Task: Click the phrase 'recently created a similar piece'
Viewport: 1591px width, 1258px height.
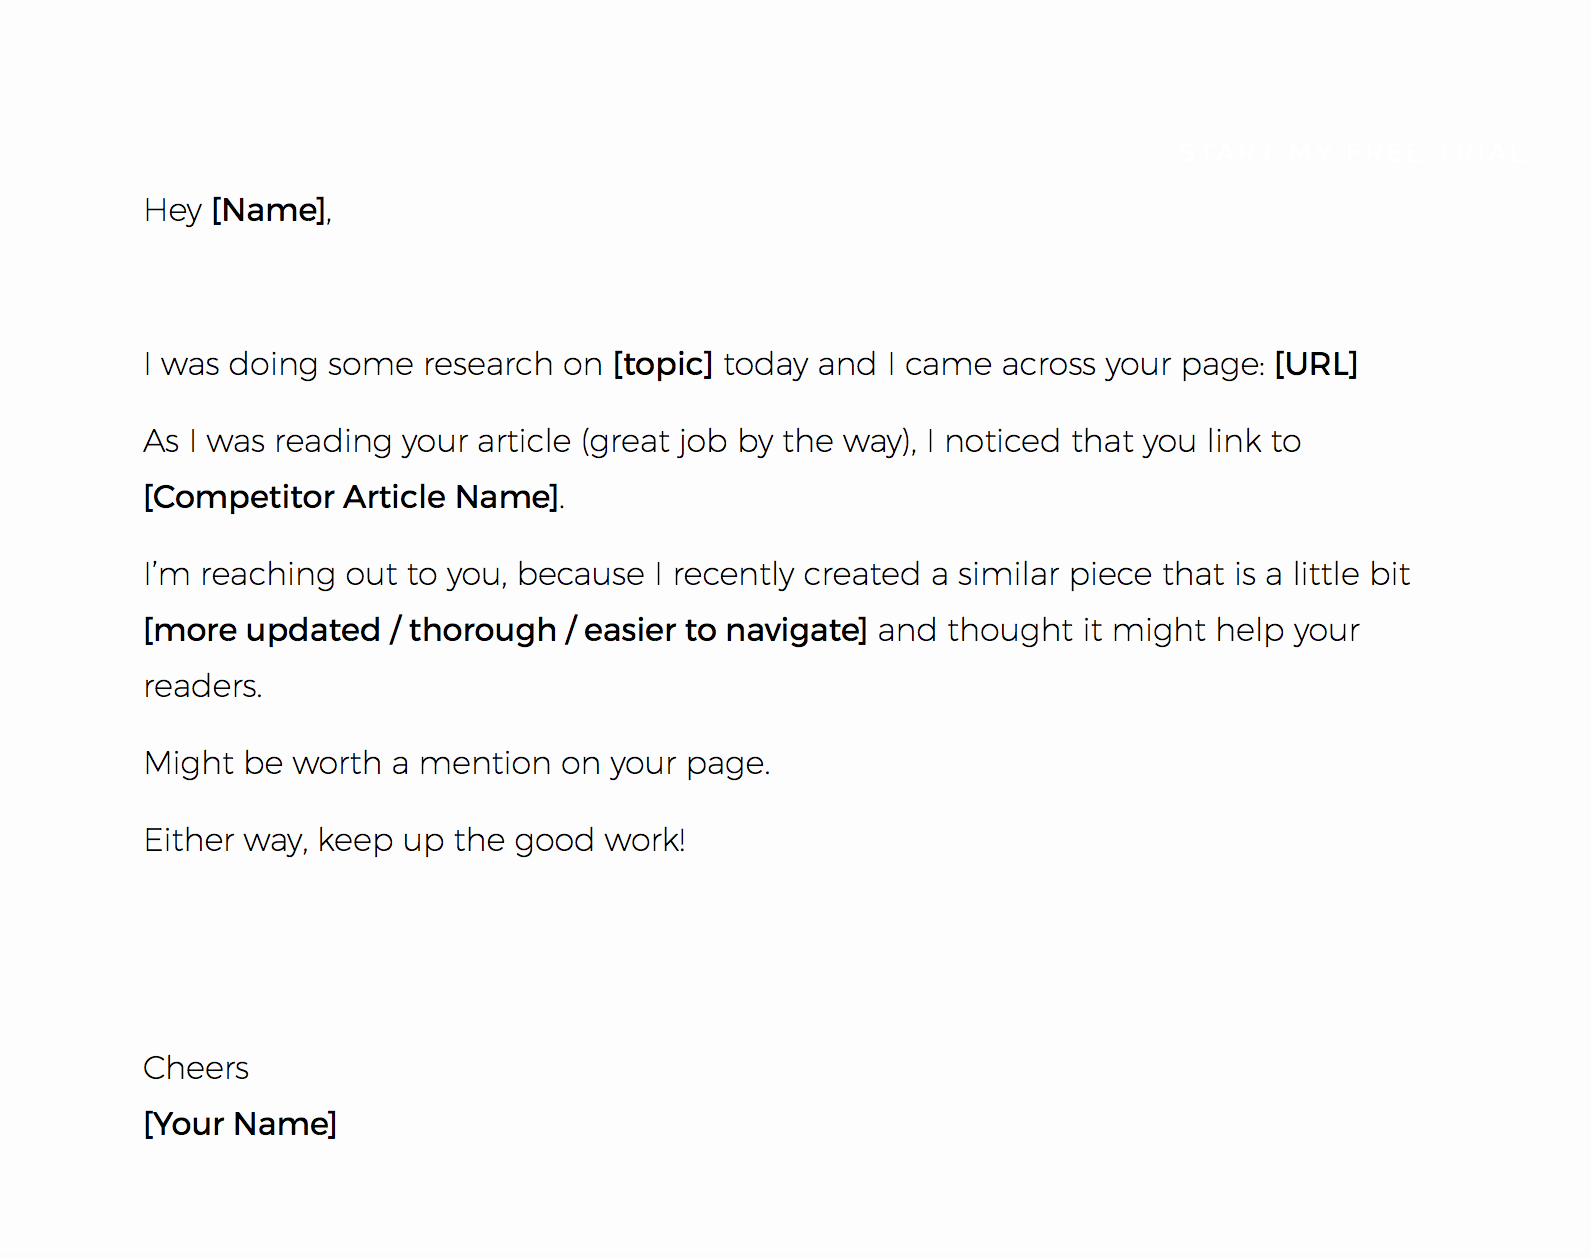Action: (865, 574)
